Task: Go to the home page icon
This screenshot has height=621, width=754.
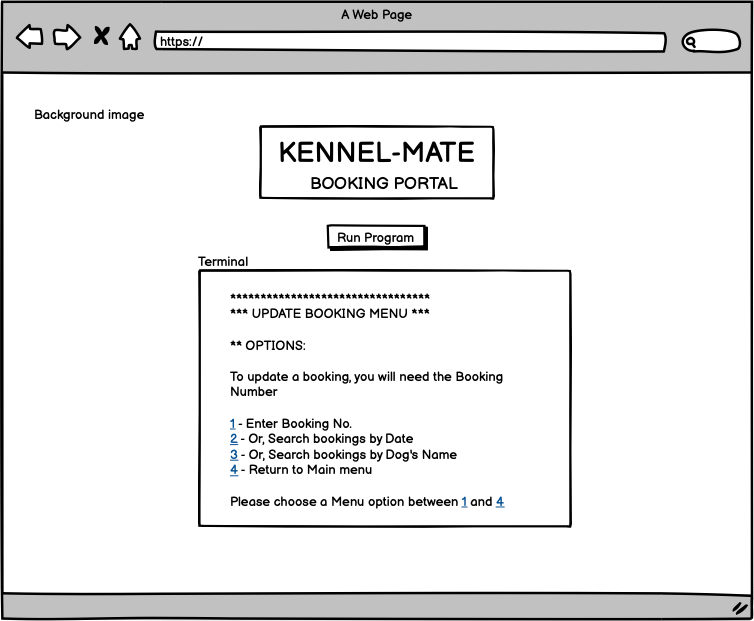Action: tap(130, 37)
